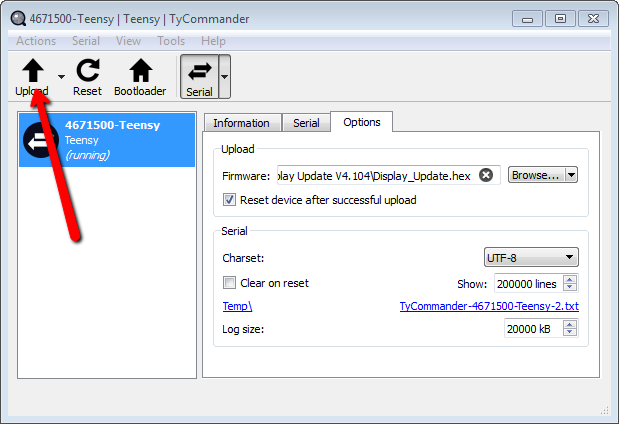This screenshot has width=619, height=424.
Task: Click the Show lines spin box field
Action: pyautogui.click(x=528, y=283)
